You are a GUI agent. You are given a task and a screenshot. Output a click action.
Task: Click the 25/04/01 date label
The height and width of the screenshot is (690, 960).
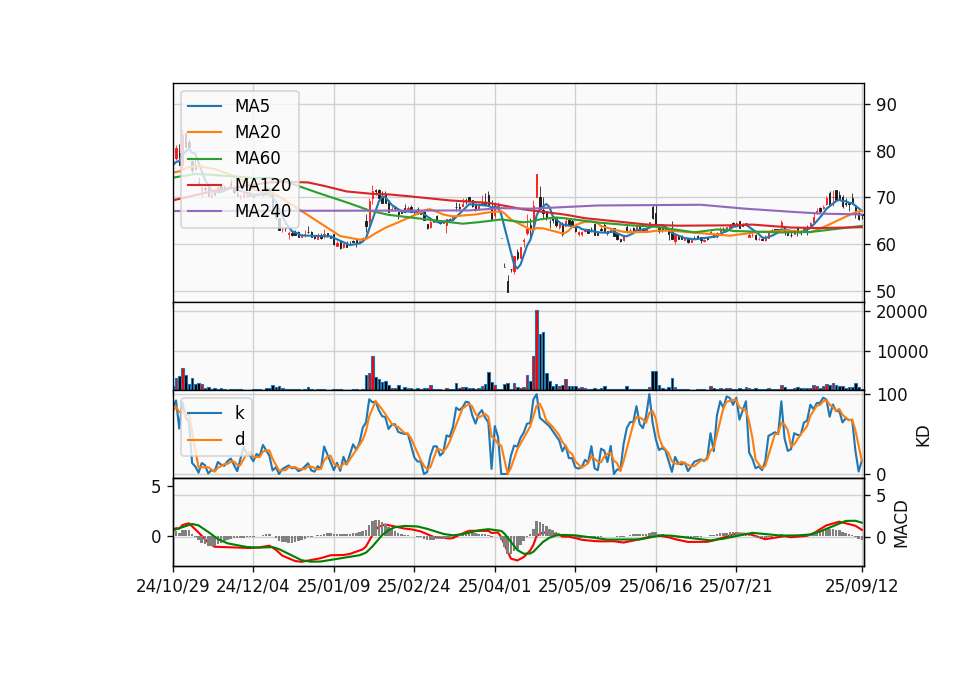tap(495, 586)
